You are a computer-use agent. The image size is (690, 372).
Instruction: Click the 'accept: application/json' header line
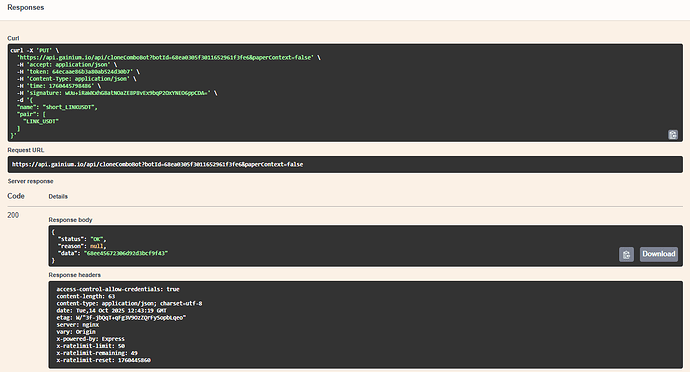coord(67,65)
